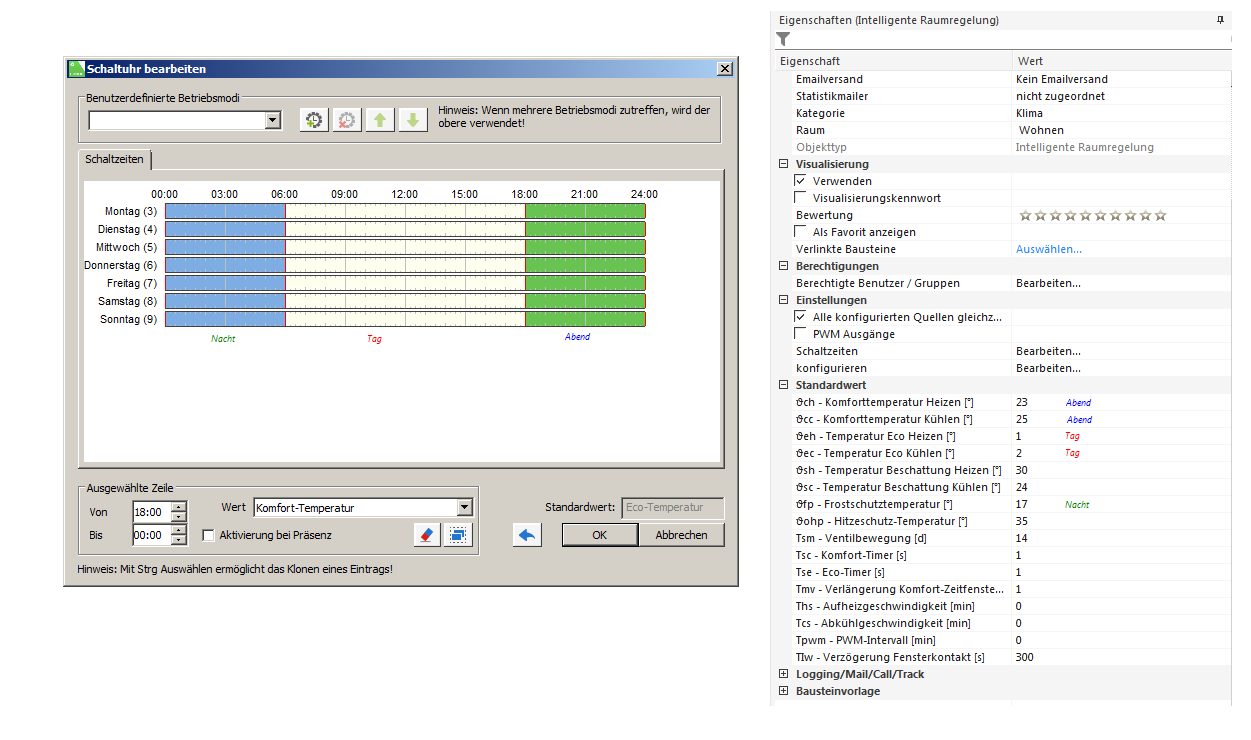Viewport: 1251px width, 740px height.
Task: Click the eraser icon for selected row
Action: coord(426,535)
